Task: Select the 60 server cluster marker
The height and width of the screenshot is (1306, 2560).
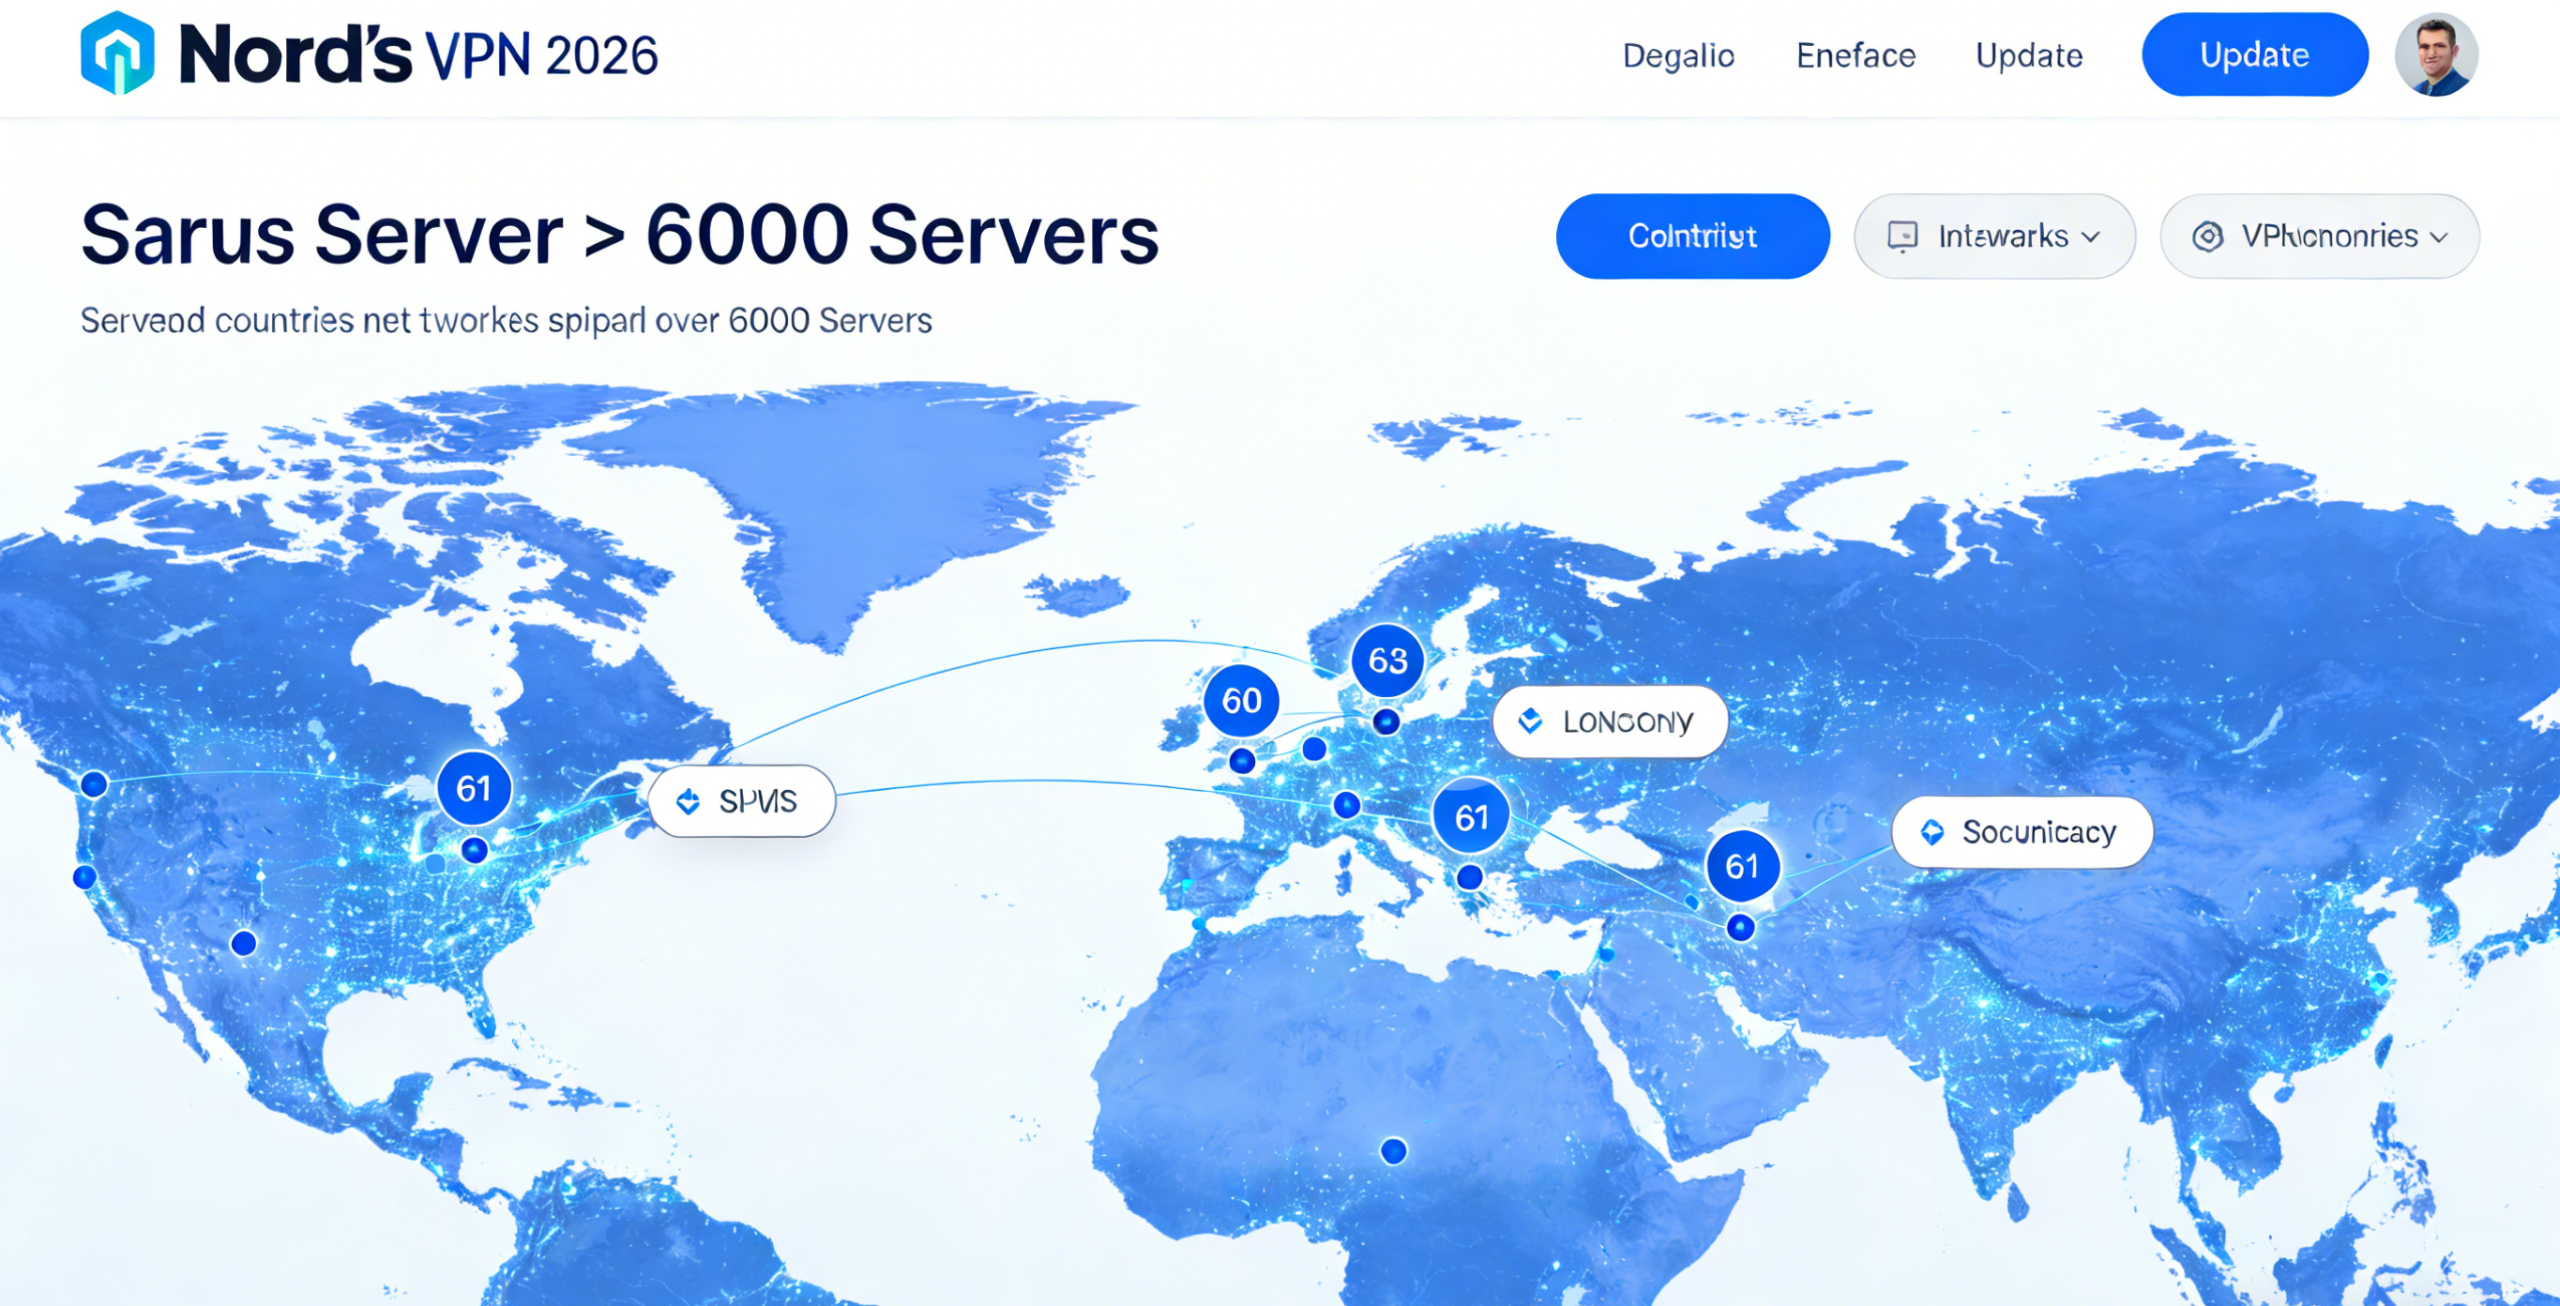Action: pyautogui.click(x=1241, y=700)
